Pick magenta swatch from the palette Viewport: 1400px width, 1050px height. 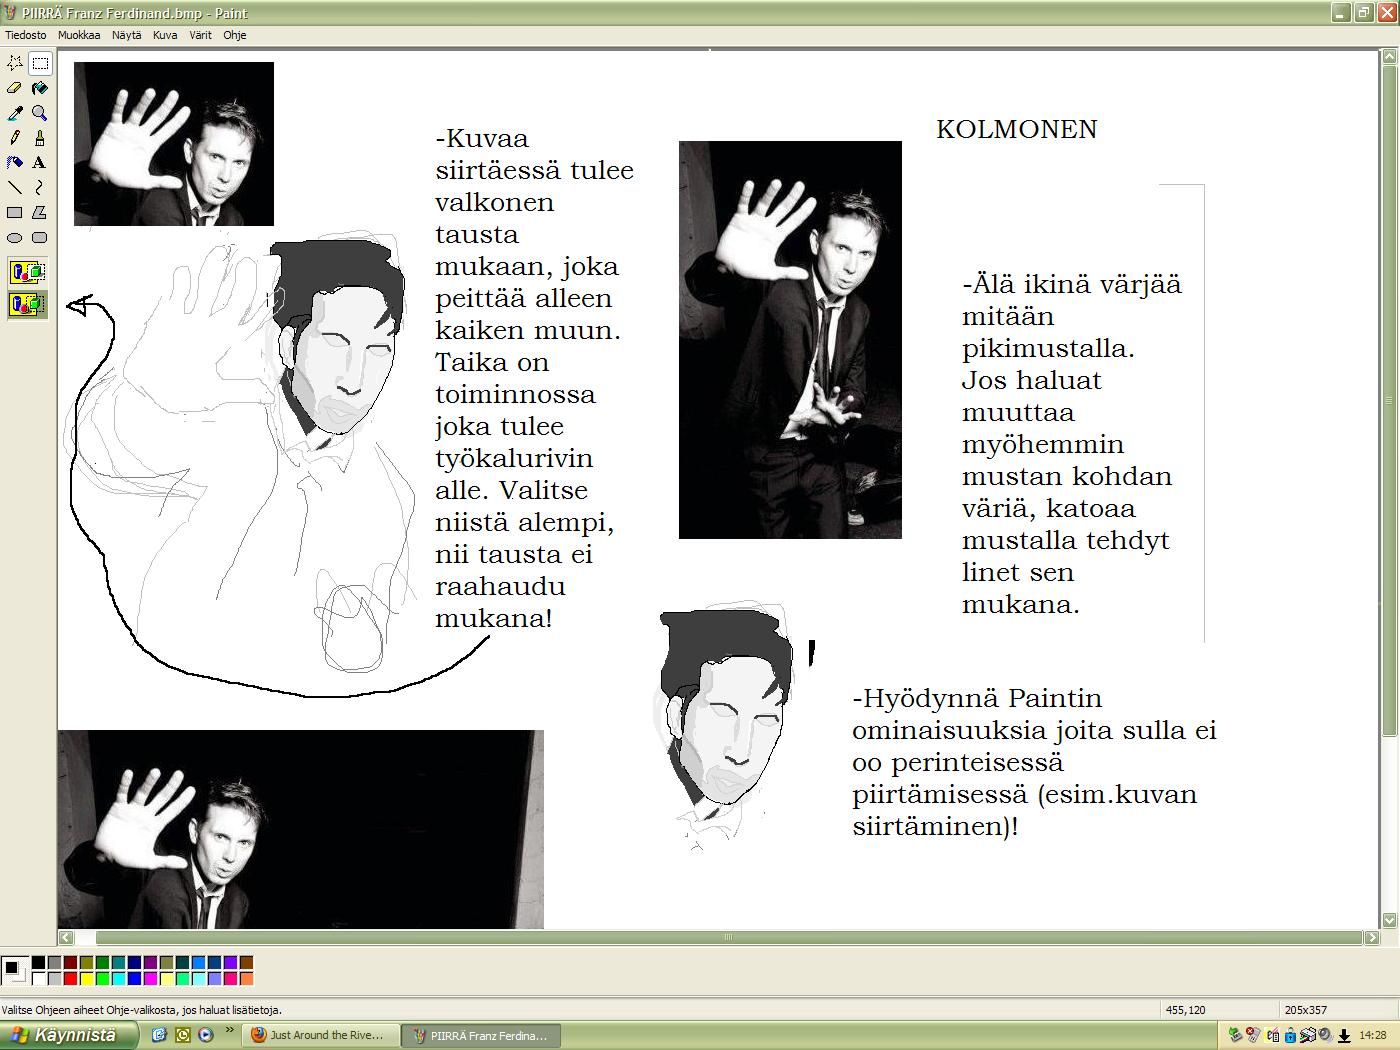pyautogui.click(x=150, y=979)
